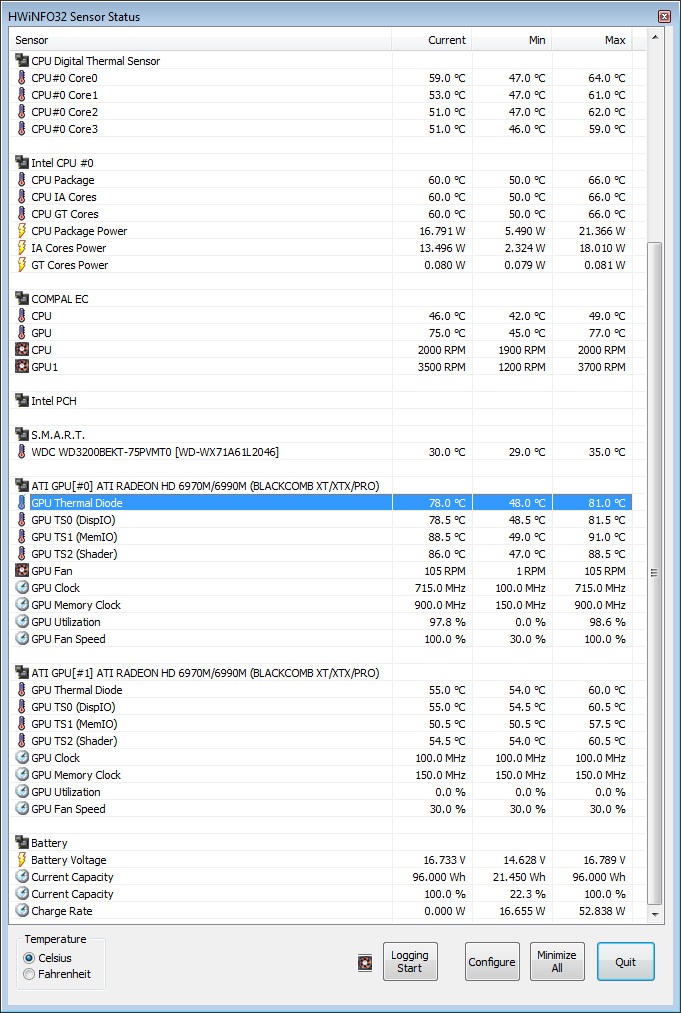Click the Sensor column header
Screen dimensions: 681x1013
pos(200,40)
